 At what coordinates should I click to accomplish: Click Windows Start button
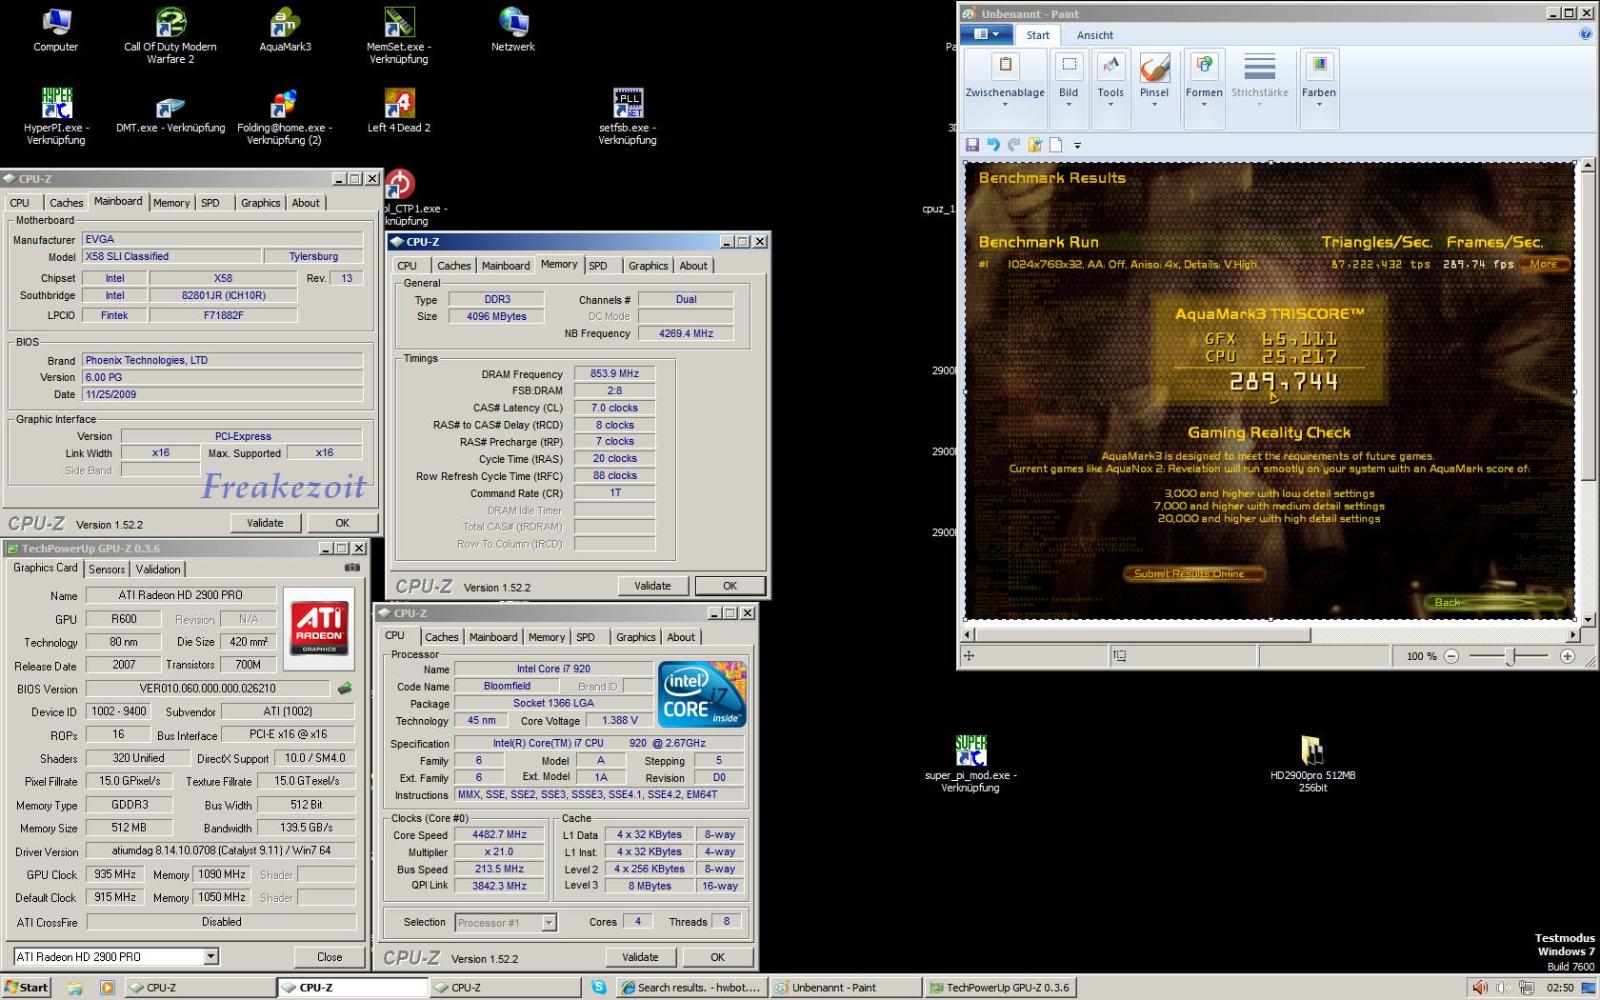[26, 987]
